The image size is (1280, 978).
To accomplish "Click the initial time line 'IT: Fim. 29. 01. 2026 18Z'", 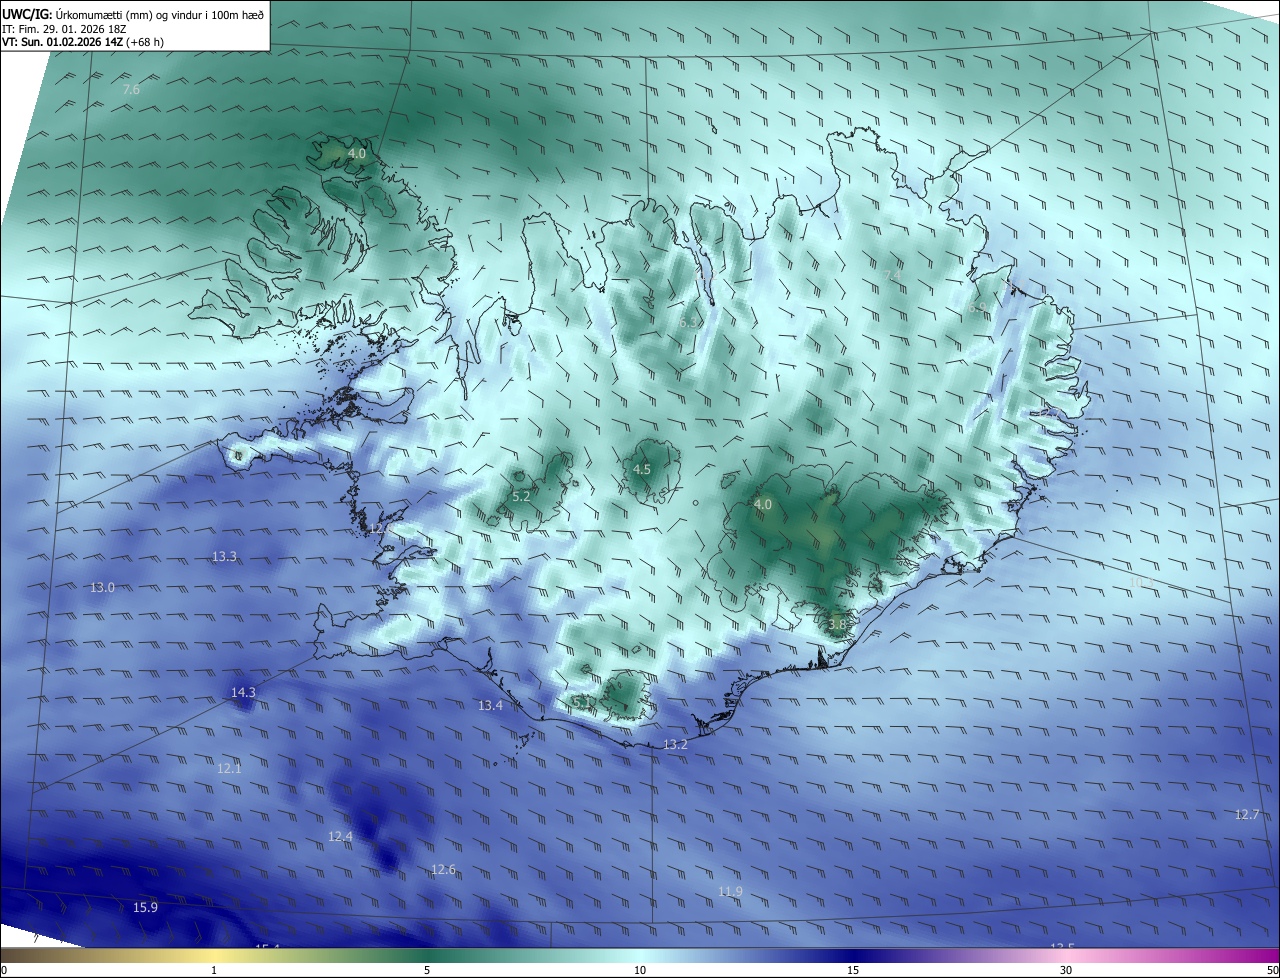I will [x=66, y=29].
